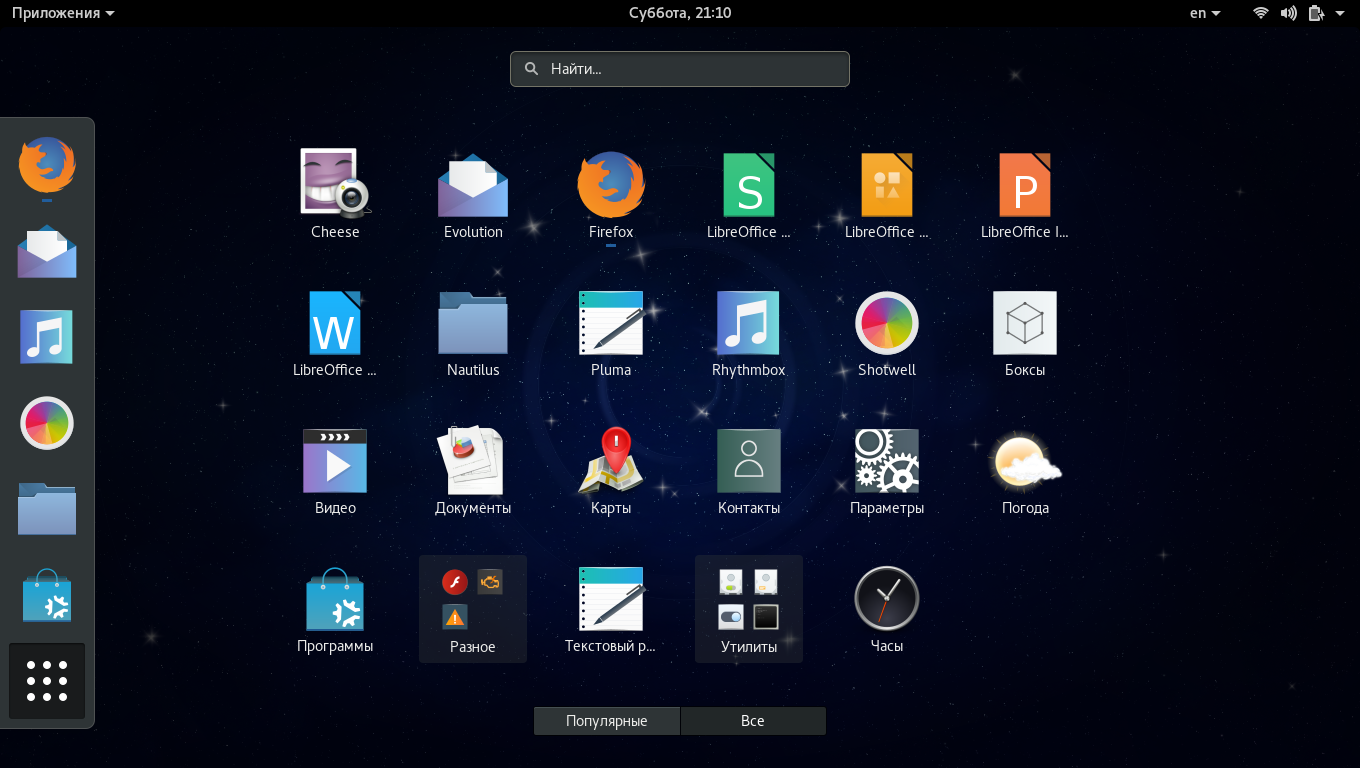The image size is (1360, 768).
Task: Switch to the Популярные tab
Action: point(607,721)
